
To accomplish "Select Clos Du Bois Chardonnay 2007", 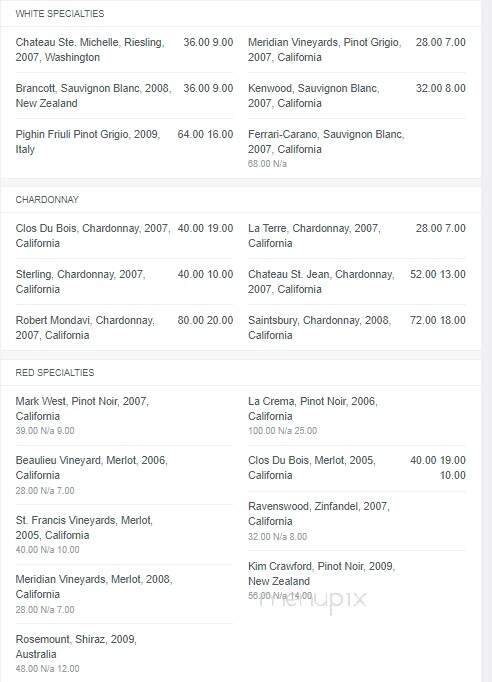I will pyautogui.click(x=124, y=235).
